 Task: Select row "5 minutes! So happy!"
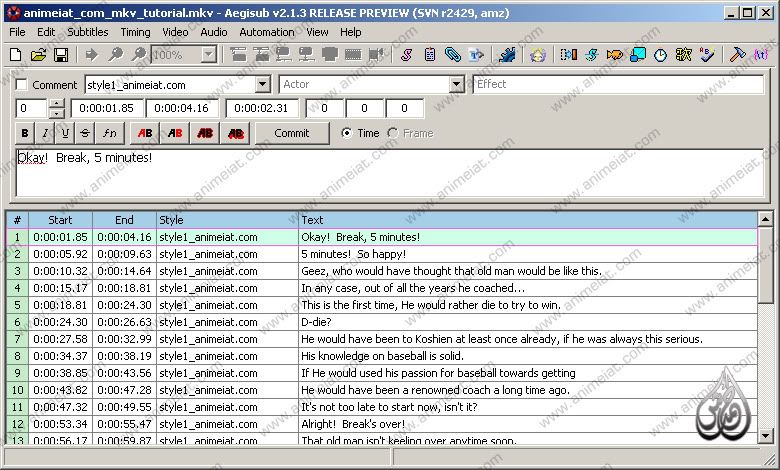(382, 254)
